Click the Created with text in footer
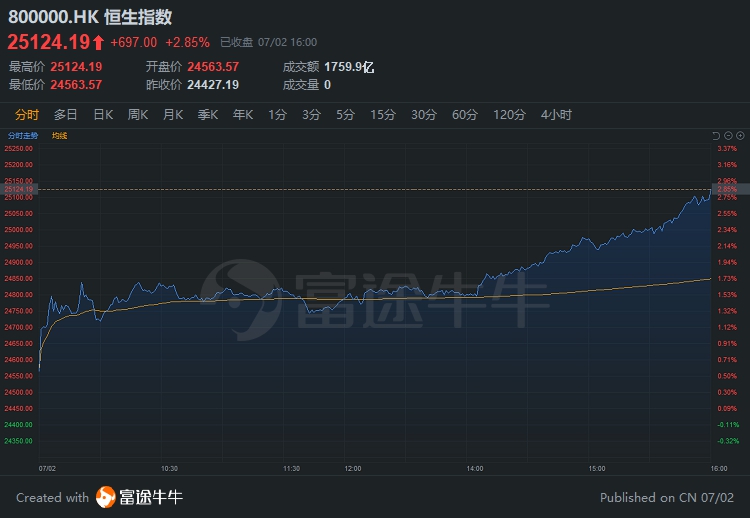Viewport: 750px width, 518px height. click(x=53, y=497)
